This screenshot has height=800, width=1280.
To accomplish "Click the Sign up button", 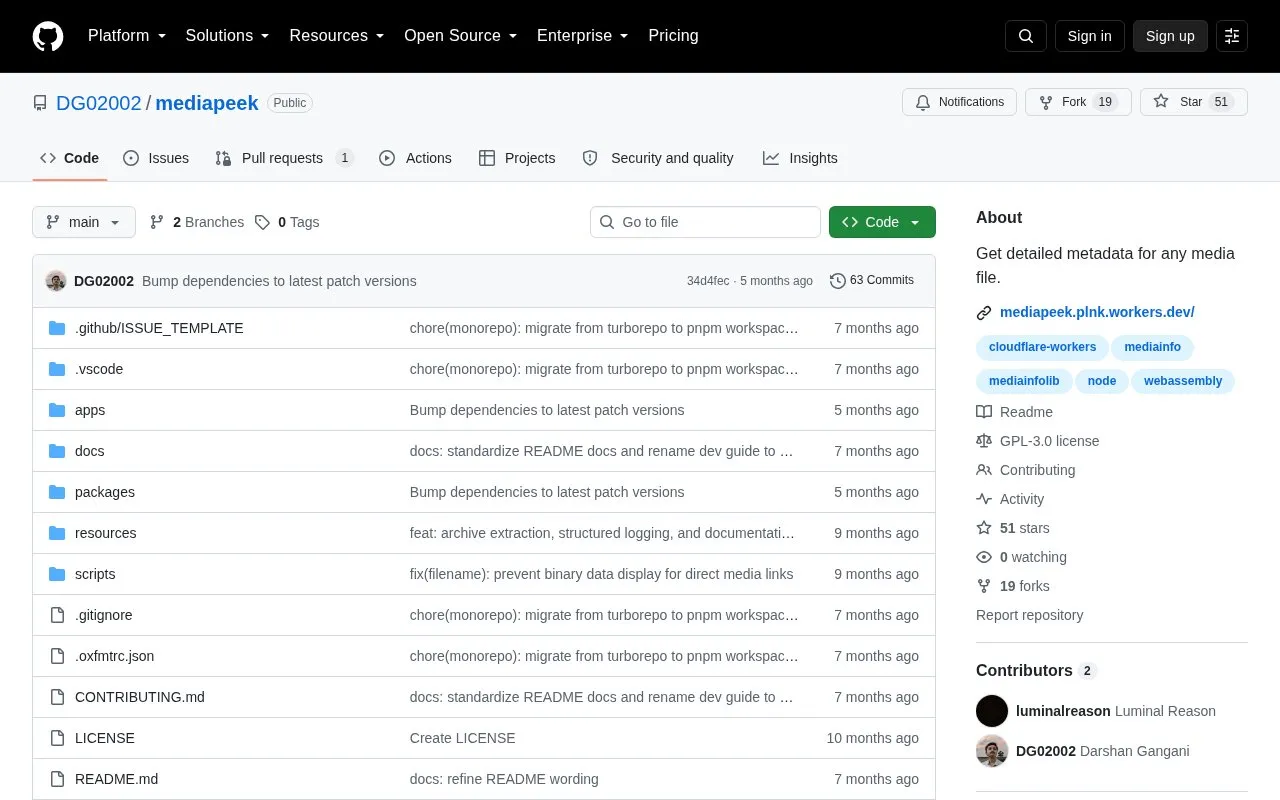I will point(1170,36).
